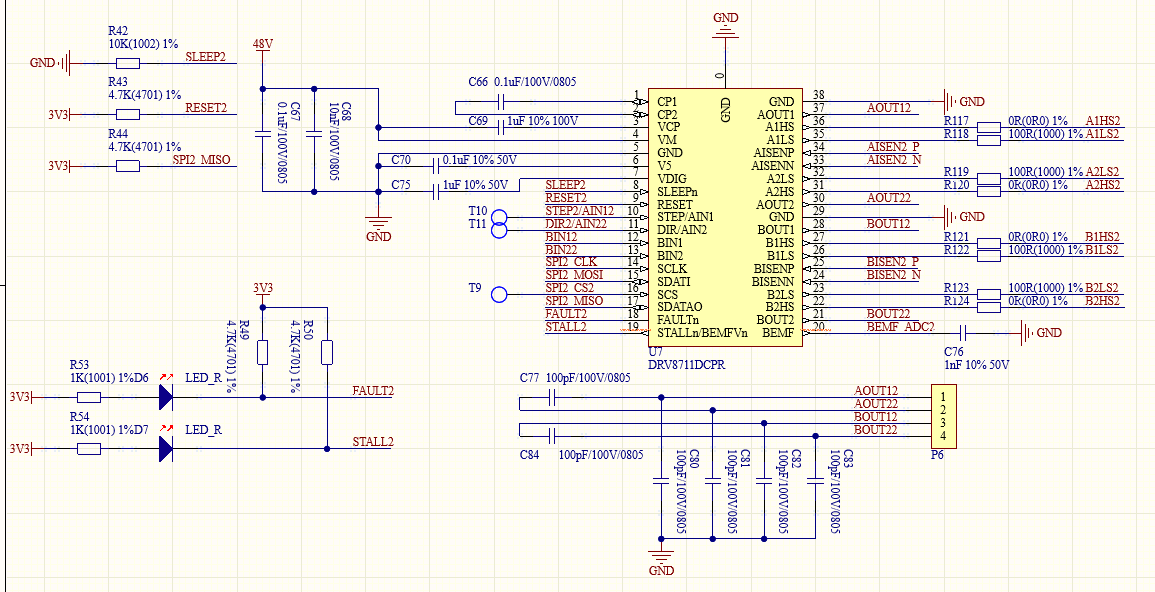This screenshot has width=1155, height=592.
Task: Select capacitor C75 symbol on VDIG line
Action: click(438, 191)
